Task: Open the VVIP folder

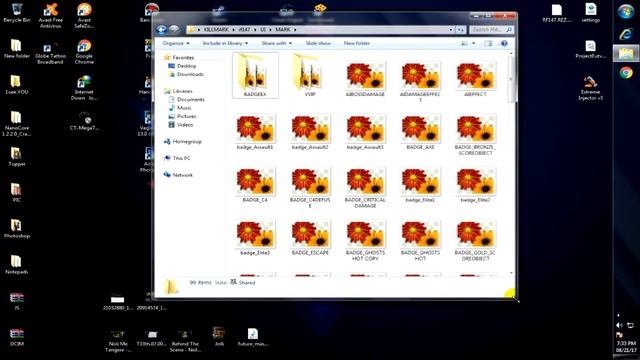Action: 310,75
